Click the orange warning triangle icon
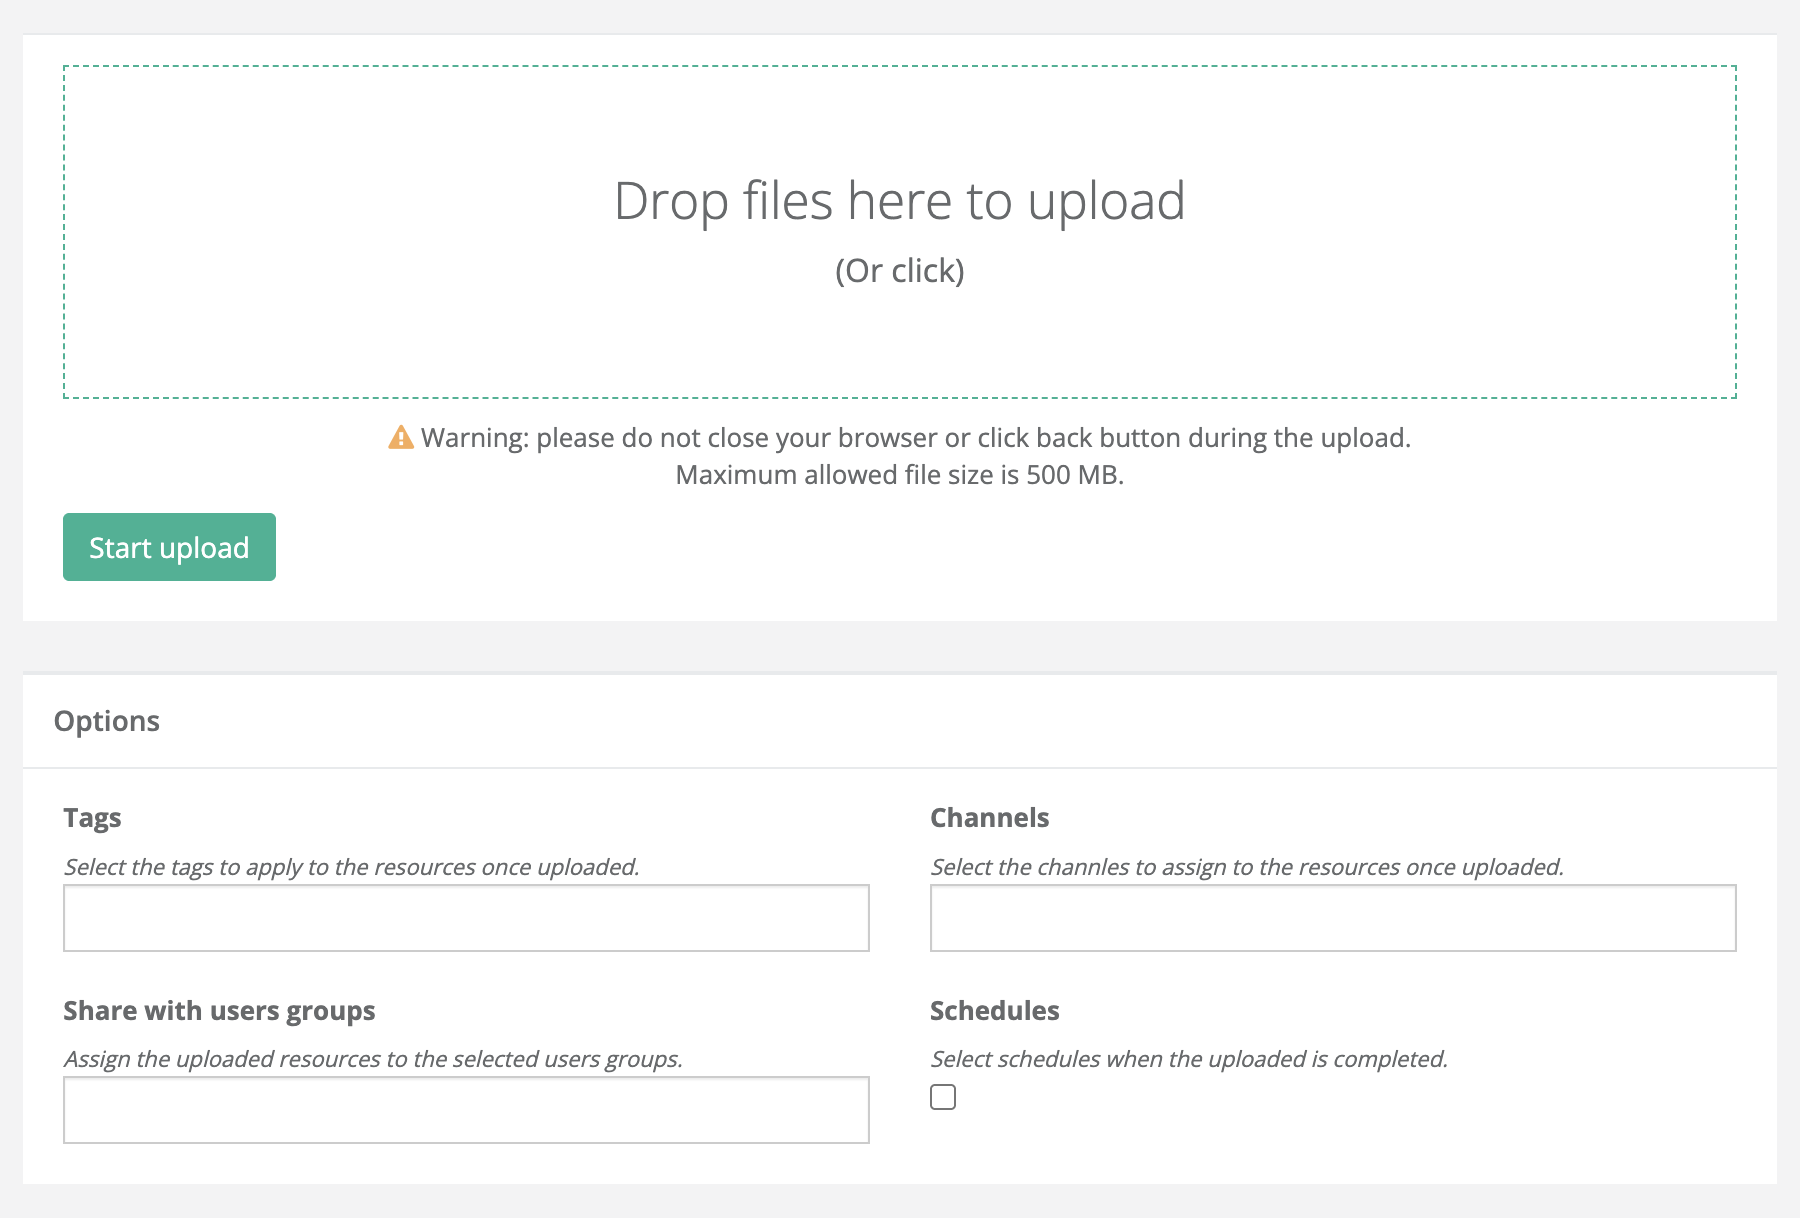The height and width of the screenshot is (1218, 1800). (401, 438)
